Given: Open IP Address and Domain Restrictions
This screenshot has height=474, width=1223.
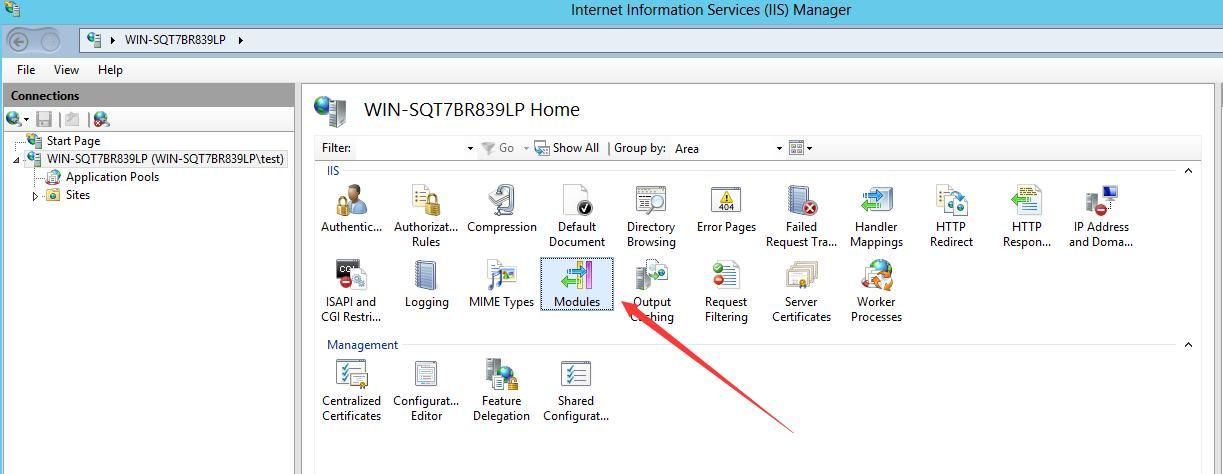Looking at the screenshot, I should pyautogui.click(x=1100, y=216).
